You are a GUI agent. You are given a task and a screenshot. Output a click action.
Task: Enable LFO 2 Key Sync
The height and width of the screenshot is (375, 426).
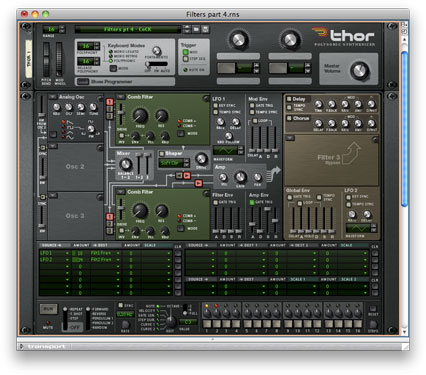click(348, 197)
